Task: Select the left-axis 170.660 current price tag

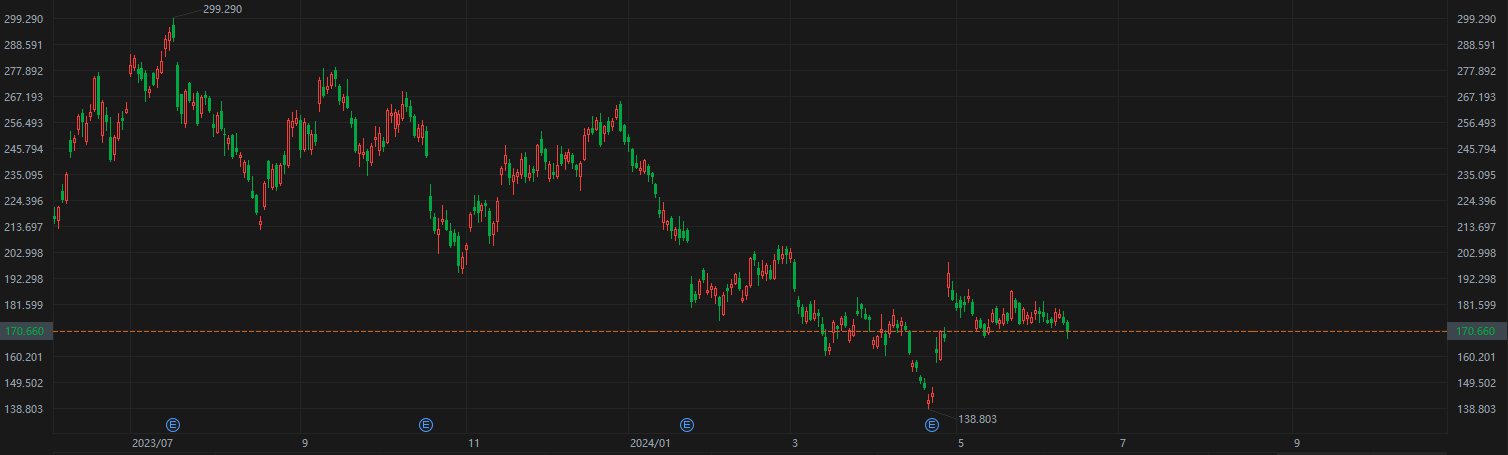Action: 25,331
